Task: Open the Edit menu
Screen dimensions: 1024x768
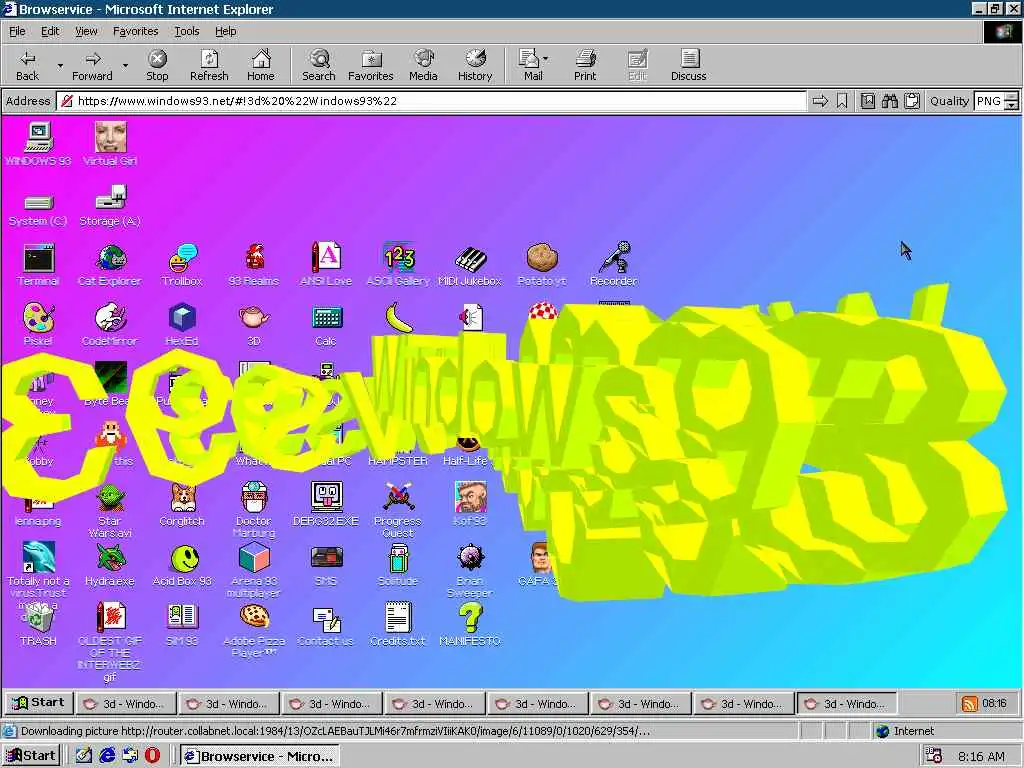Action: [50, 31]
